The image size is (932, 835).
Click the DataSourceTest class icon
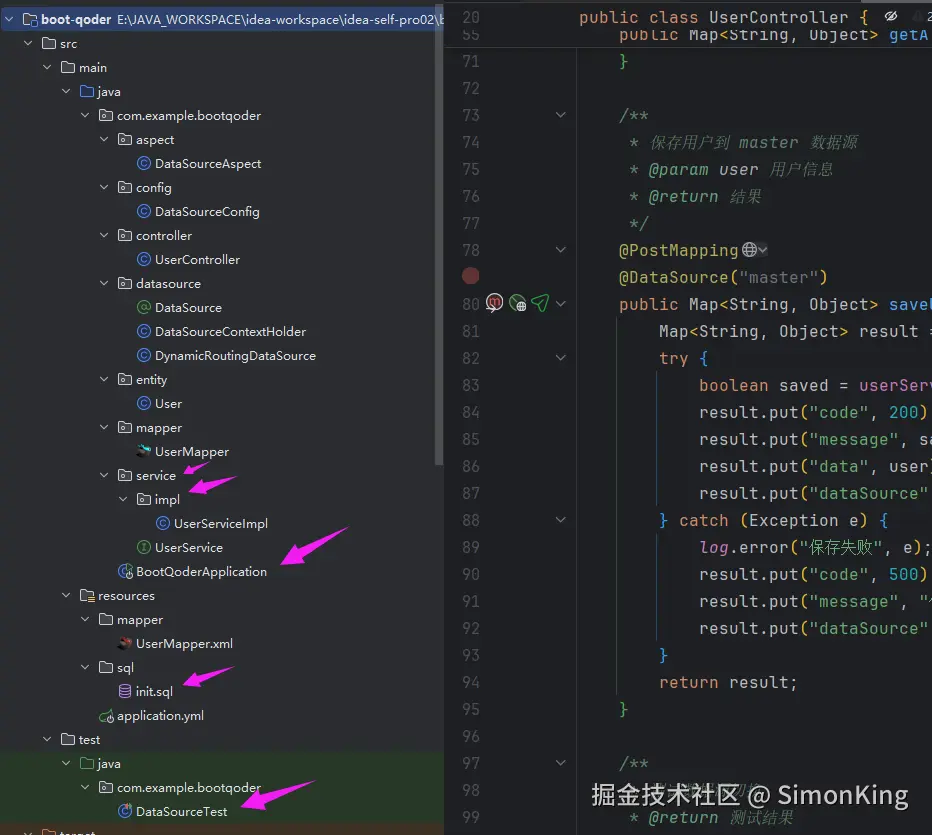[x=125, y=811]
